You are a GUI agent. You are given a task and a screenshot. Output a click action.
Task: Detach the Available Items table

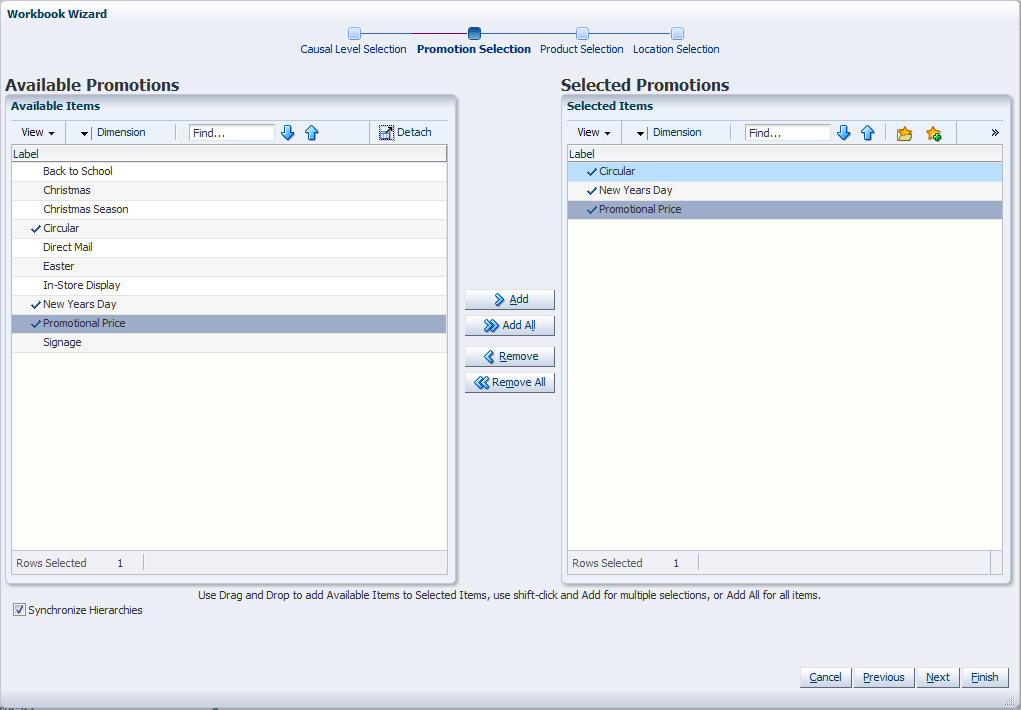(x=405, y=132)
